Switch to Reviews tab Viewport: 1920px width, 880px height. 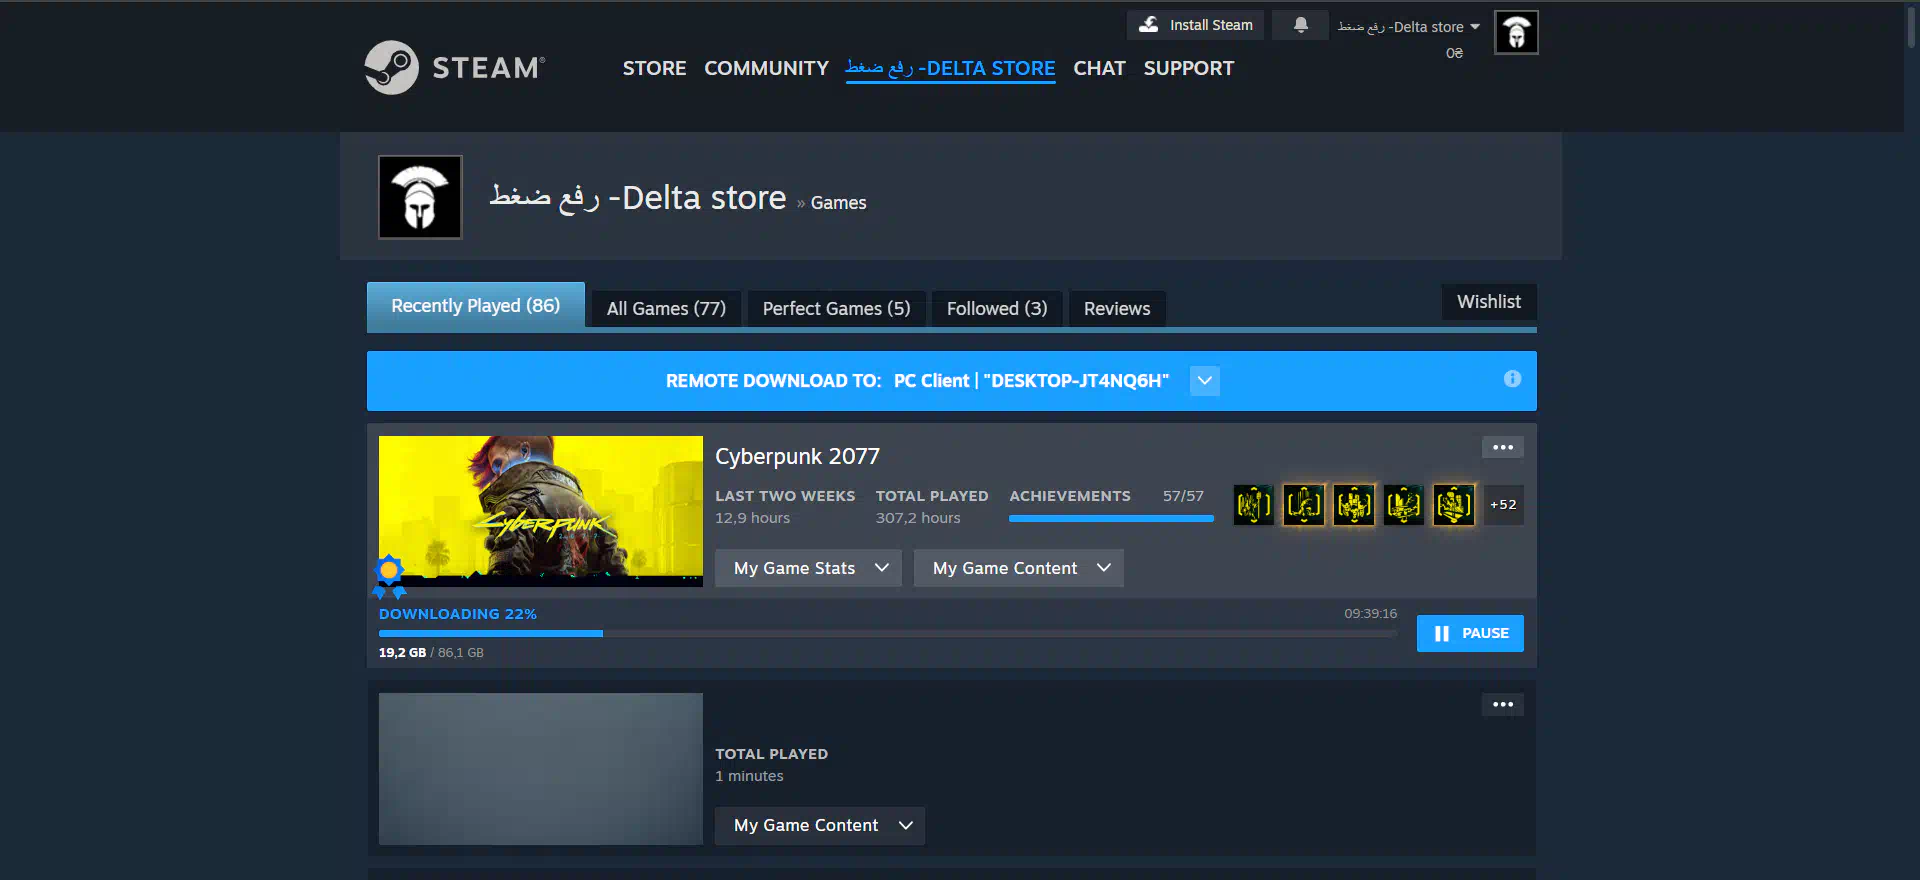(x=1117, y=309)
